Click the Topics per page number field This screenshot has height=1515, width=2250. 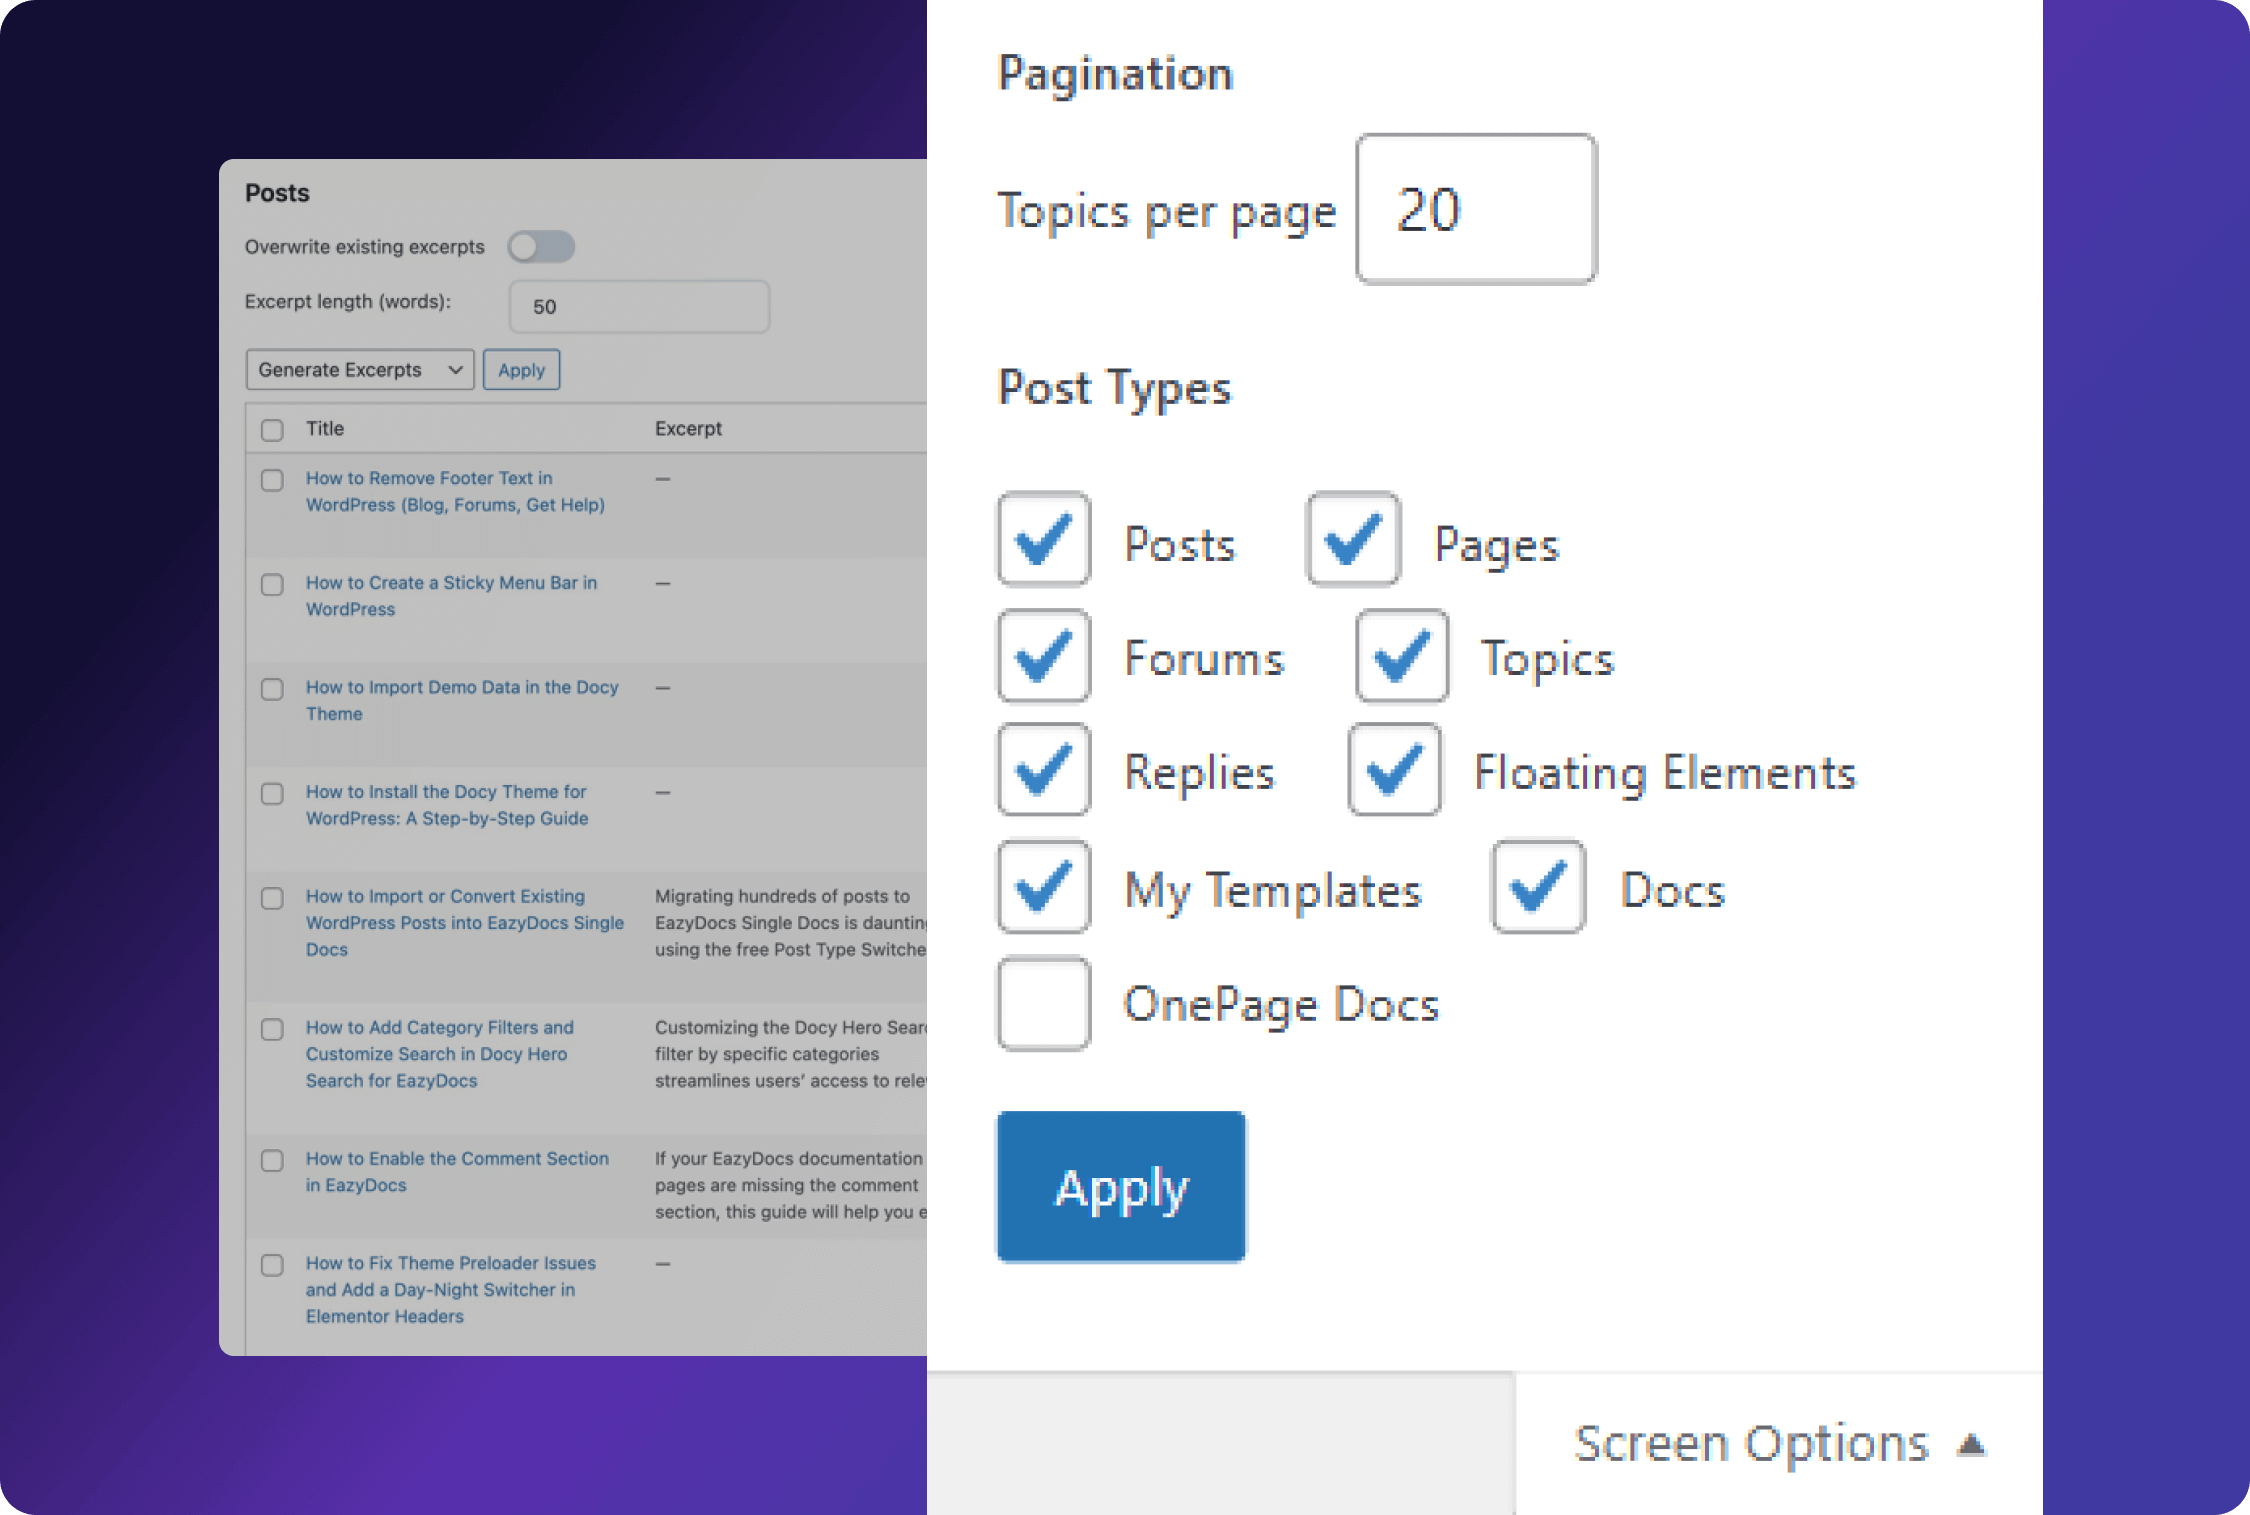coord(1475,210)
